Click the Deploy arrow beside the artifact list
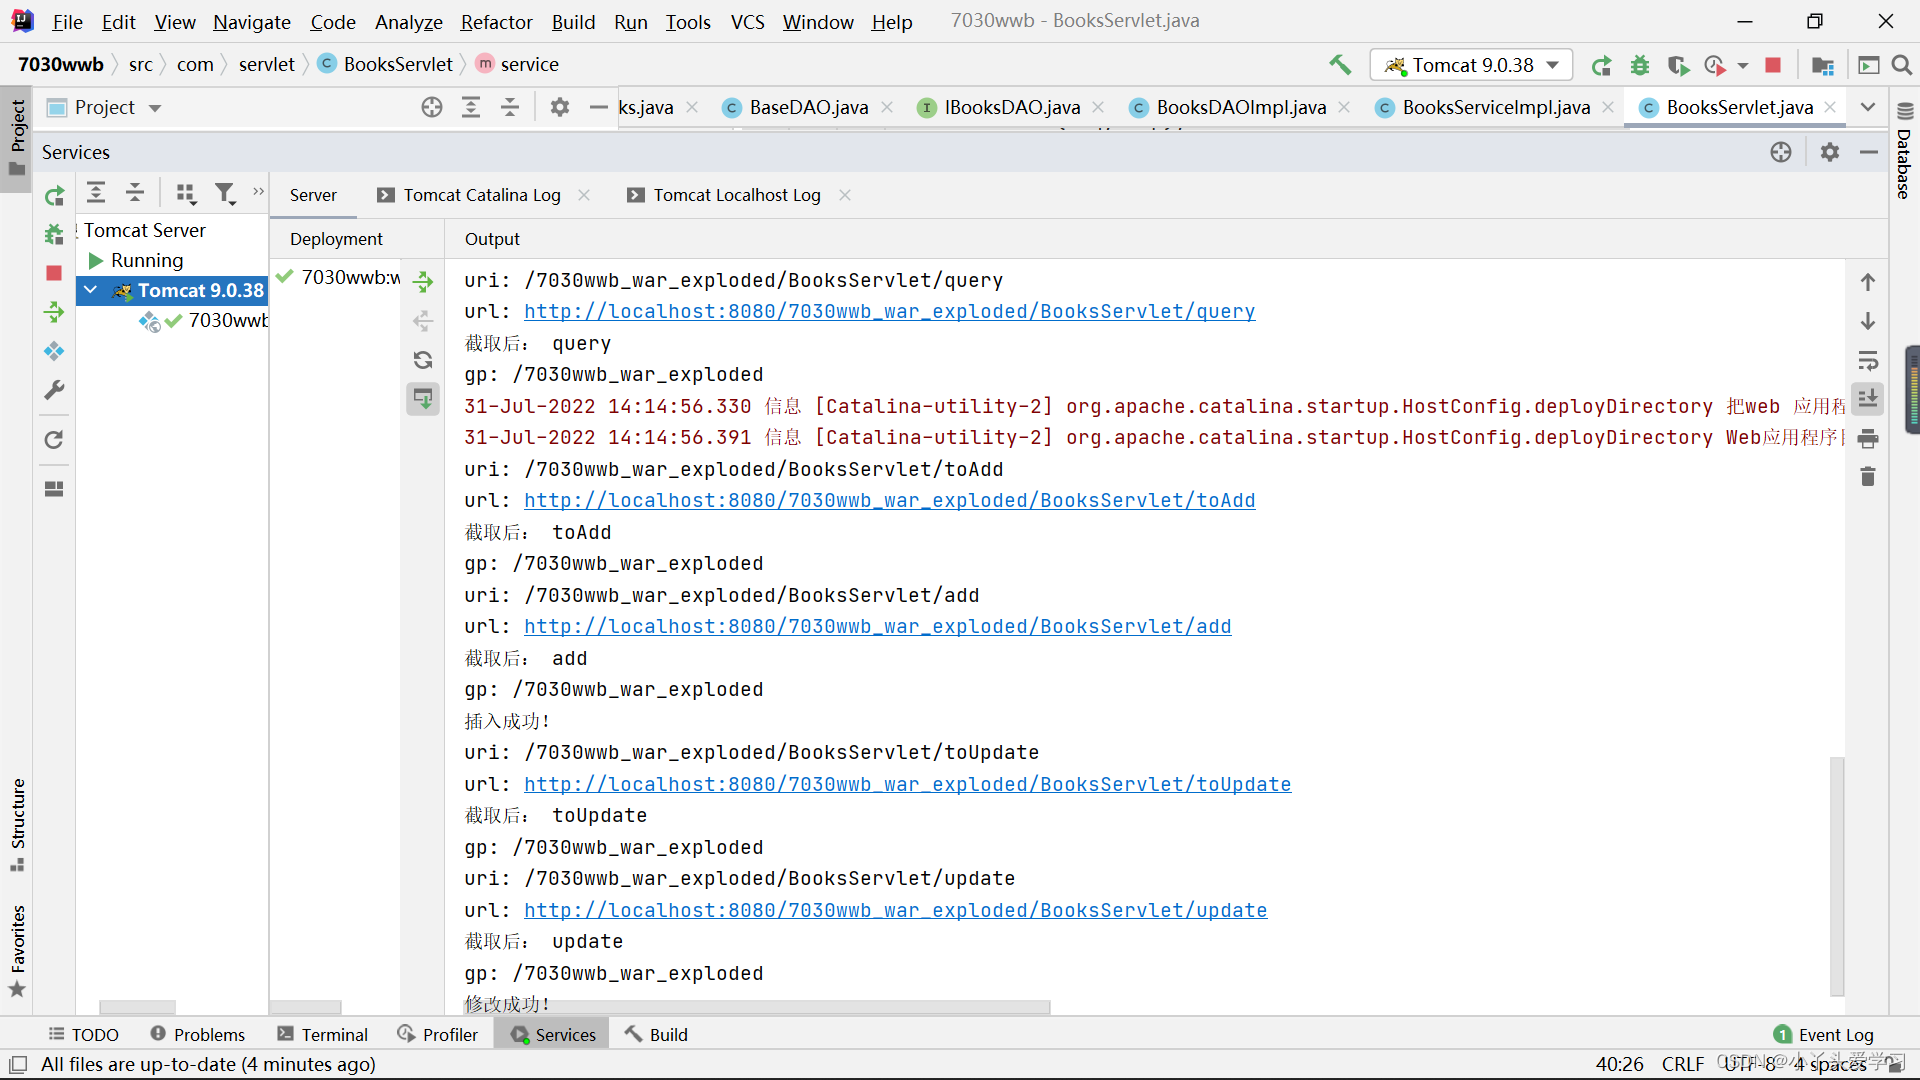This screenshot has width=1920, height=1080. 423,282
